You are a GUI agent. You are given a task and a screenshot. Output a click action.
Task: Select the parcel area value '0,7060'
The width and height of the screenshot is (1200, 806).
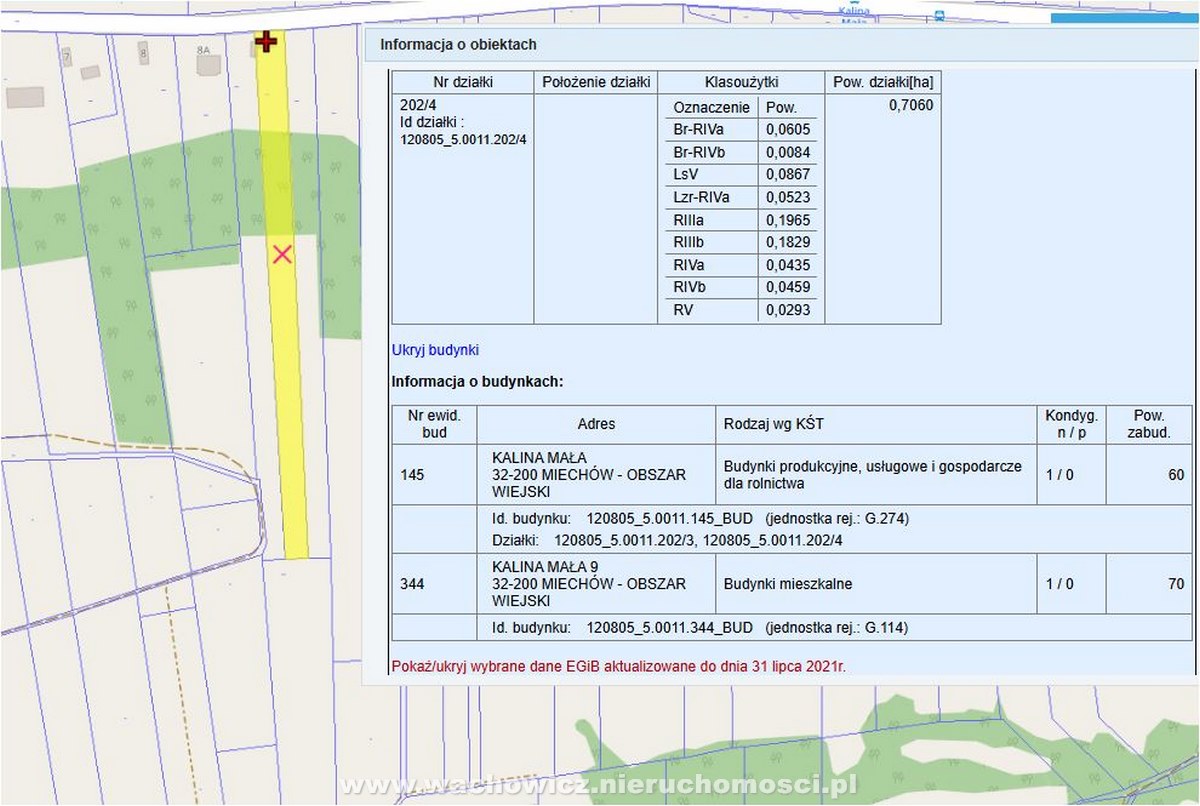click(910, 104)
